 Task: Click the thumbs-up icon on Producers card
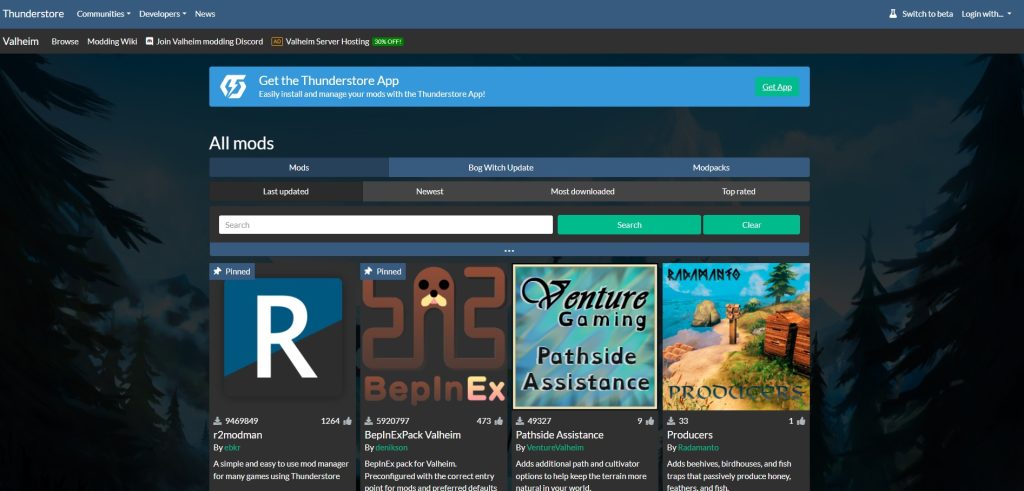[x=801, y=421]
